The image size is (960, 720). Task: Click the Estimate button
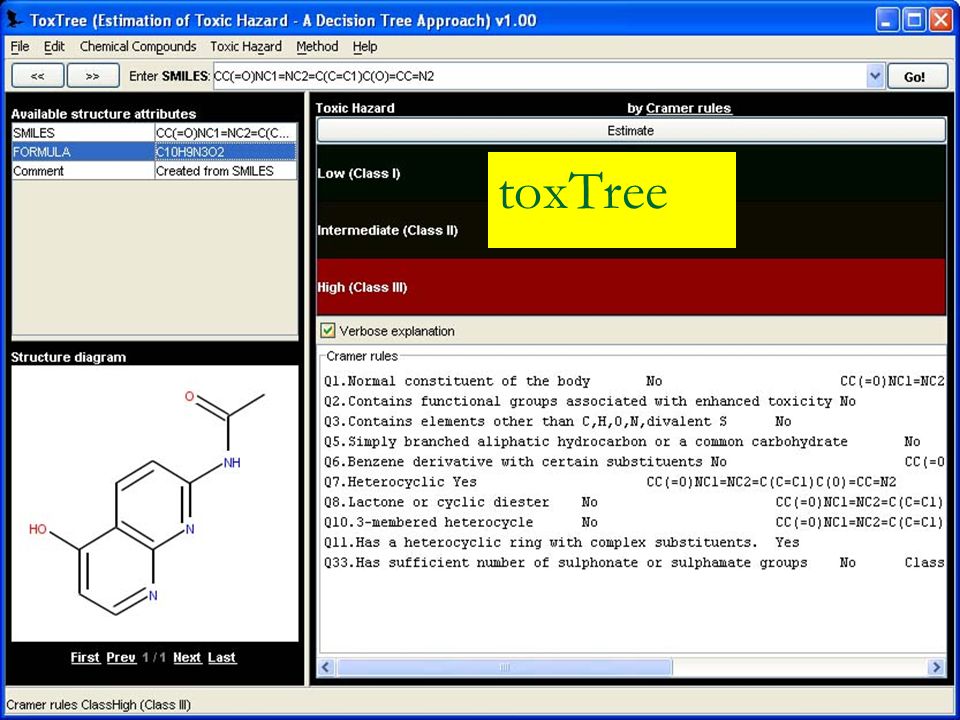[x=631, y=130]
